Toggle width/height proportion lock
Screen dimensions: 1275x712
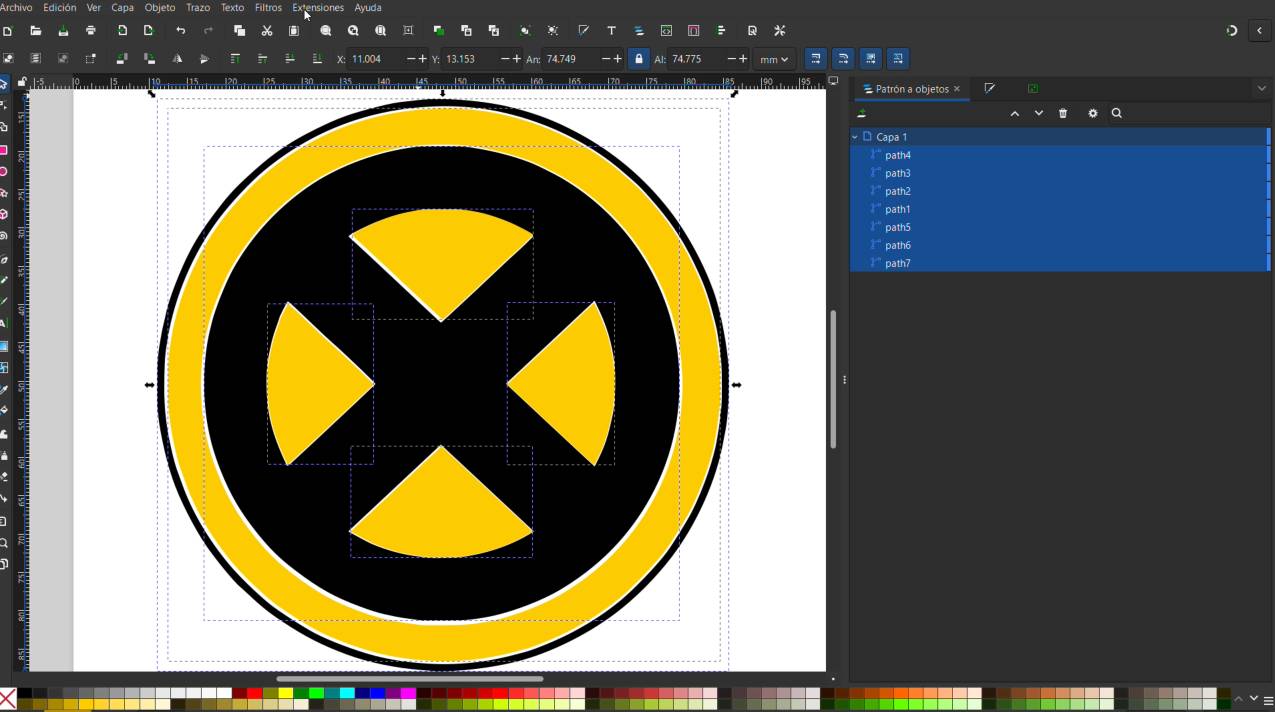tap(639, 59)
